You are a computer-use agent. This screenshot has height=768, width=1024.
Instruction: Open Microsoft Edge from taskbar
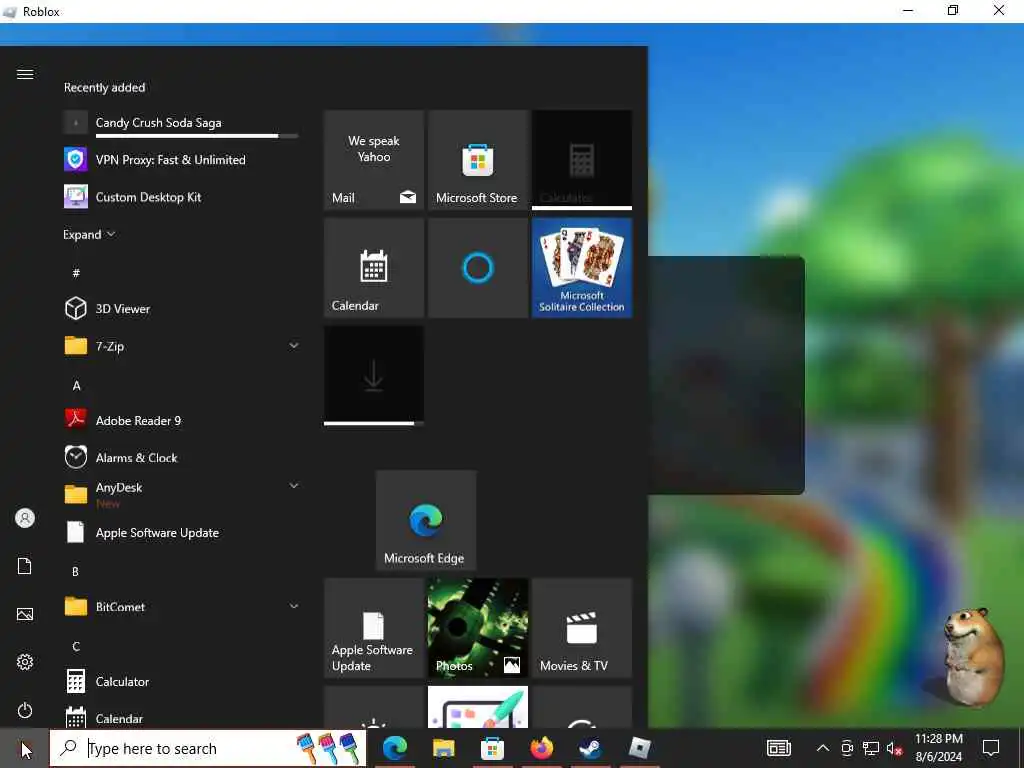(394, 748)
